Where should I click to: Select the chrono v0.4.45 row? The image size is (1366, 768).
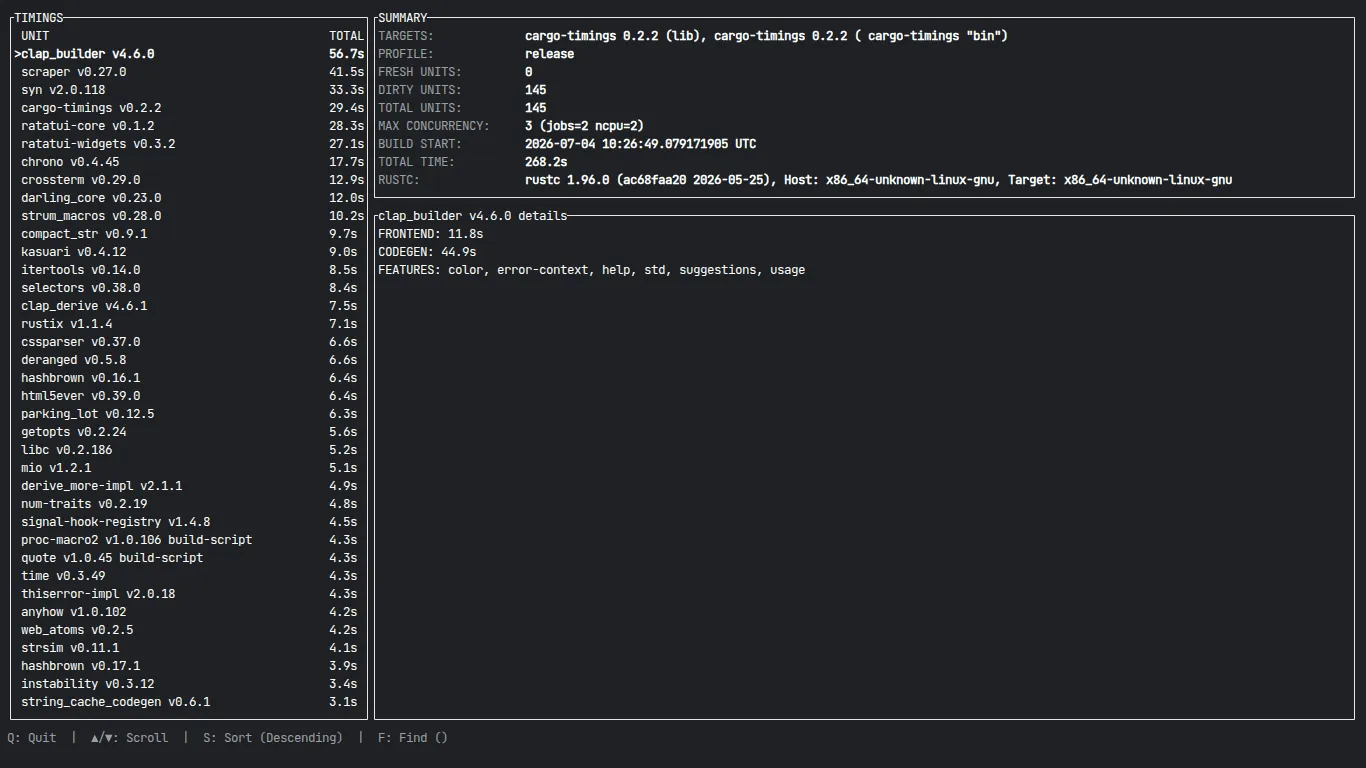(189, 162)
